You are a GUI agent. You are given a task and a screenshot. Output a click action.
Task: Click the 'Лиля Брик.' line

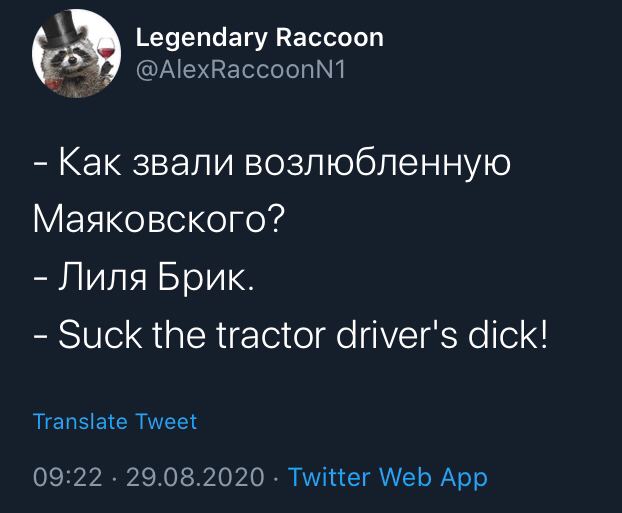[144, 276]
